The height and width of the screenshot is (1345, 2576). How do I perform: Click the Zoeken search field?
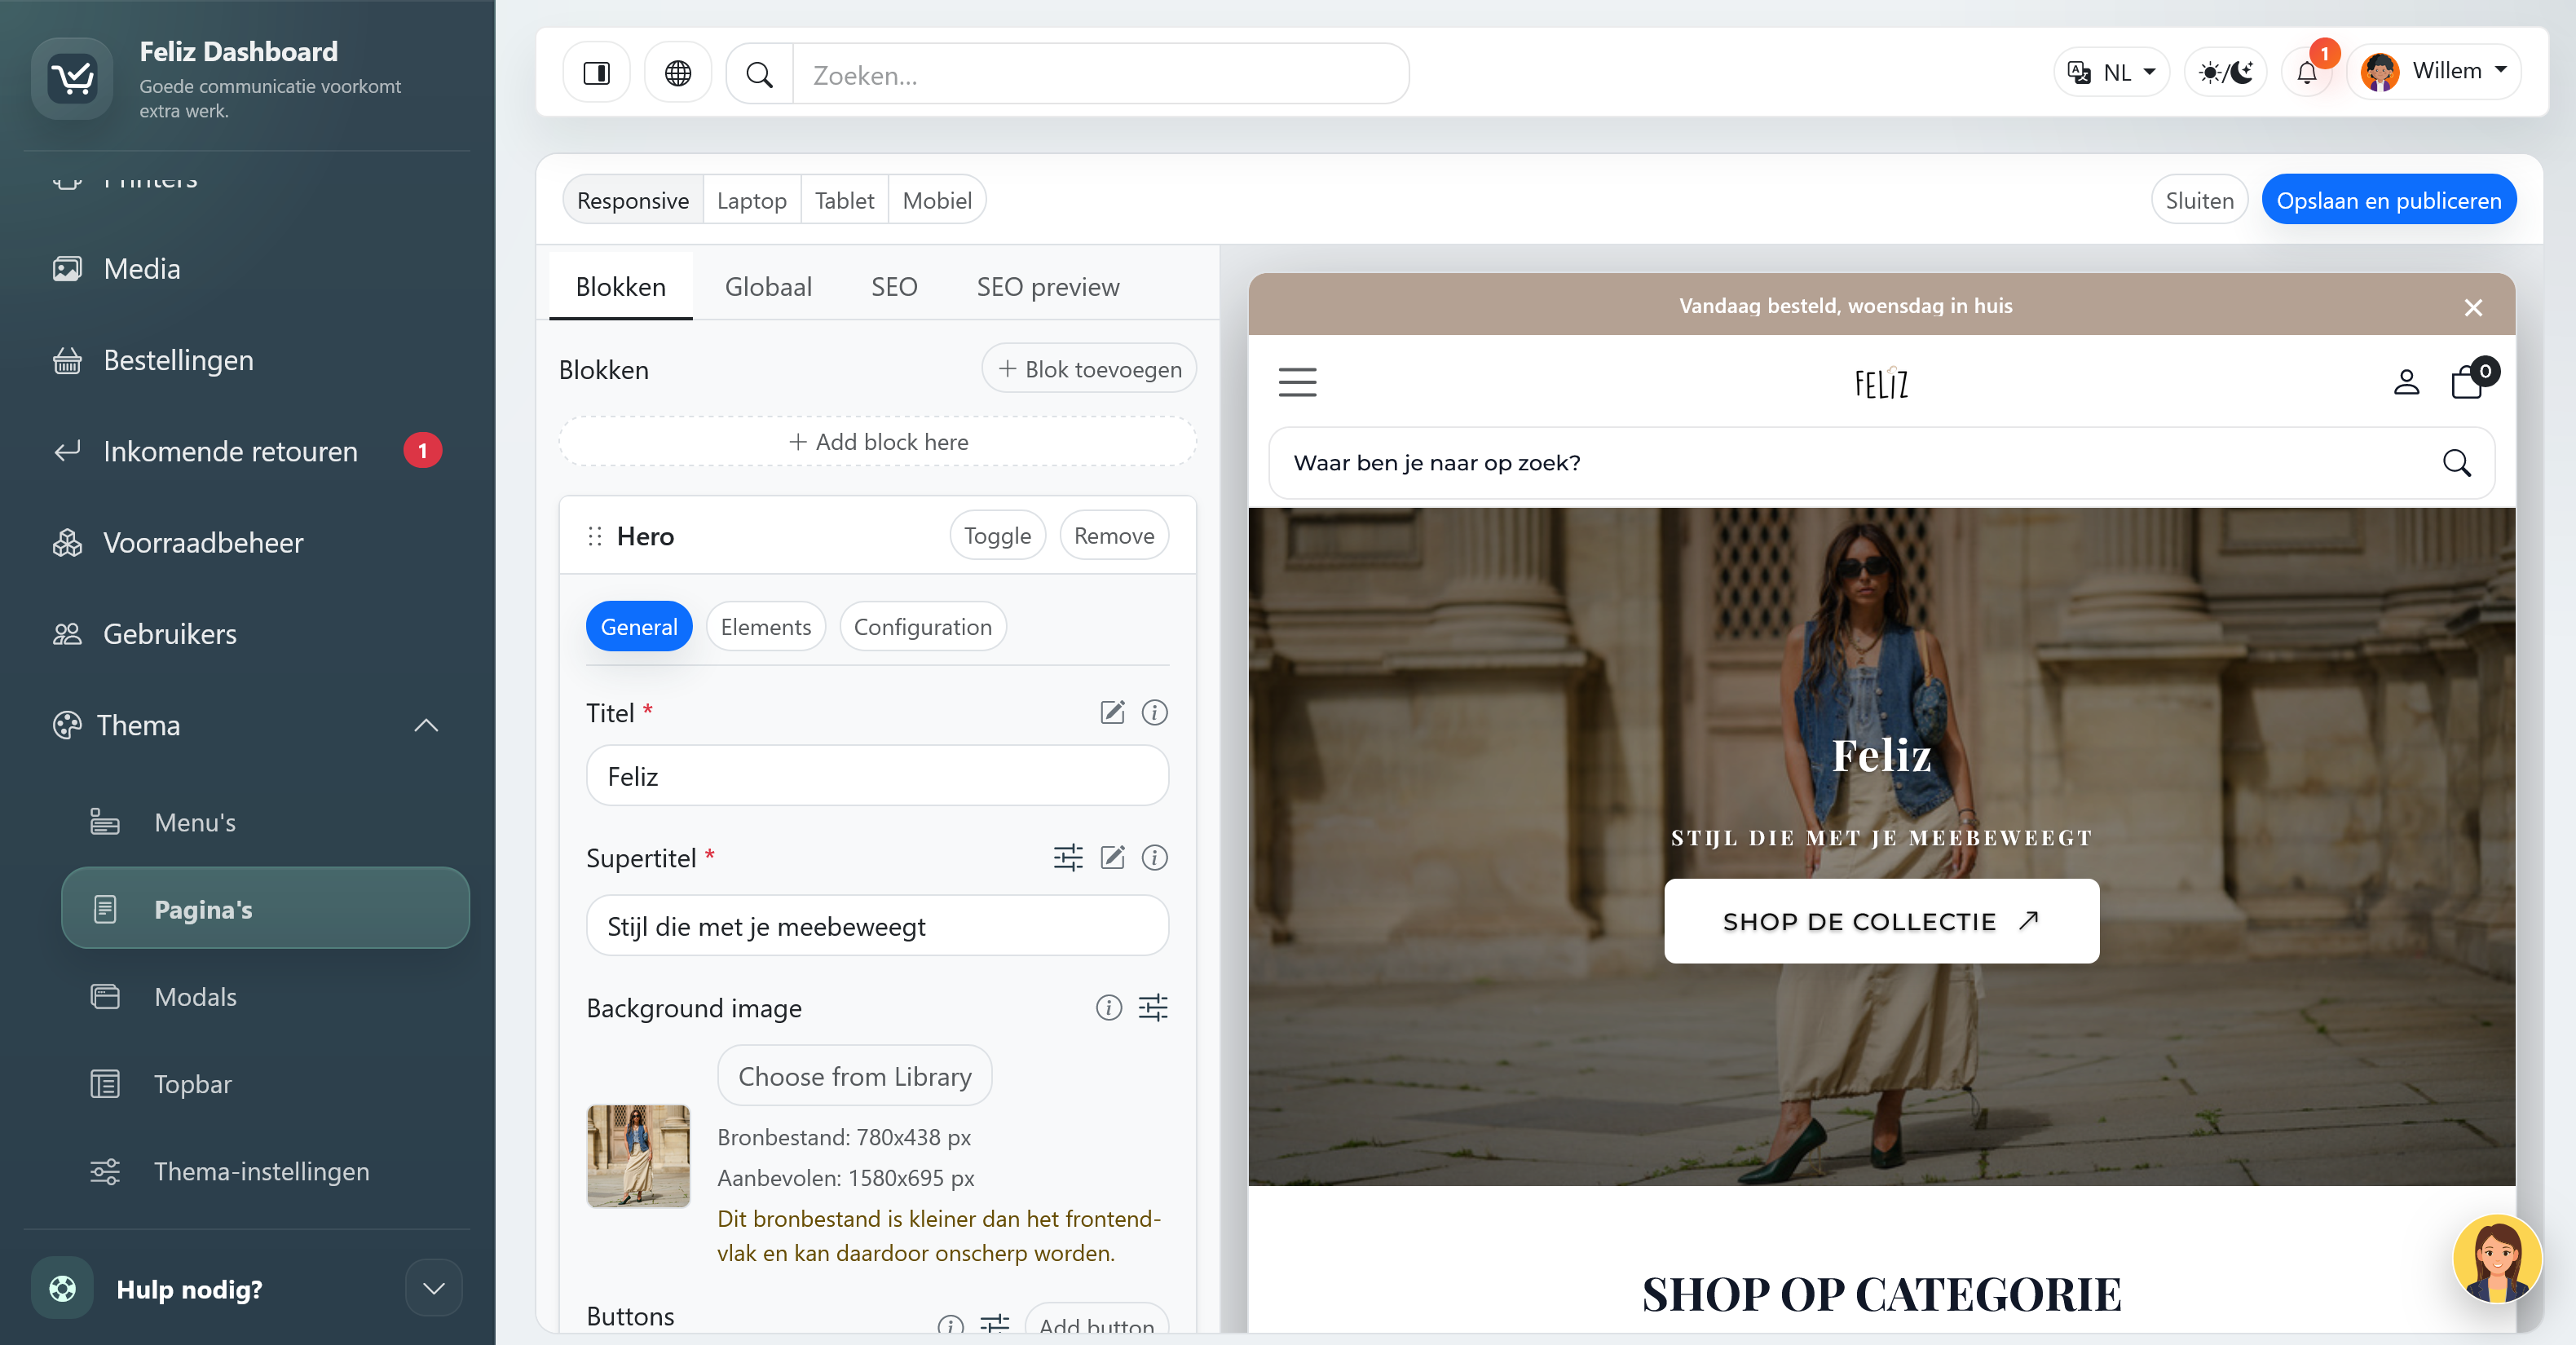click(x=1100, y=74)
